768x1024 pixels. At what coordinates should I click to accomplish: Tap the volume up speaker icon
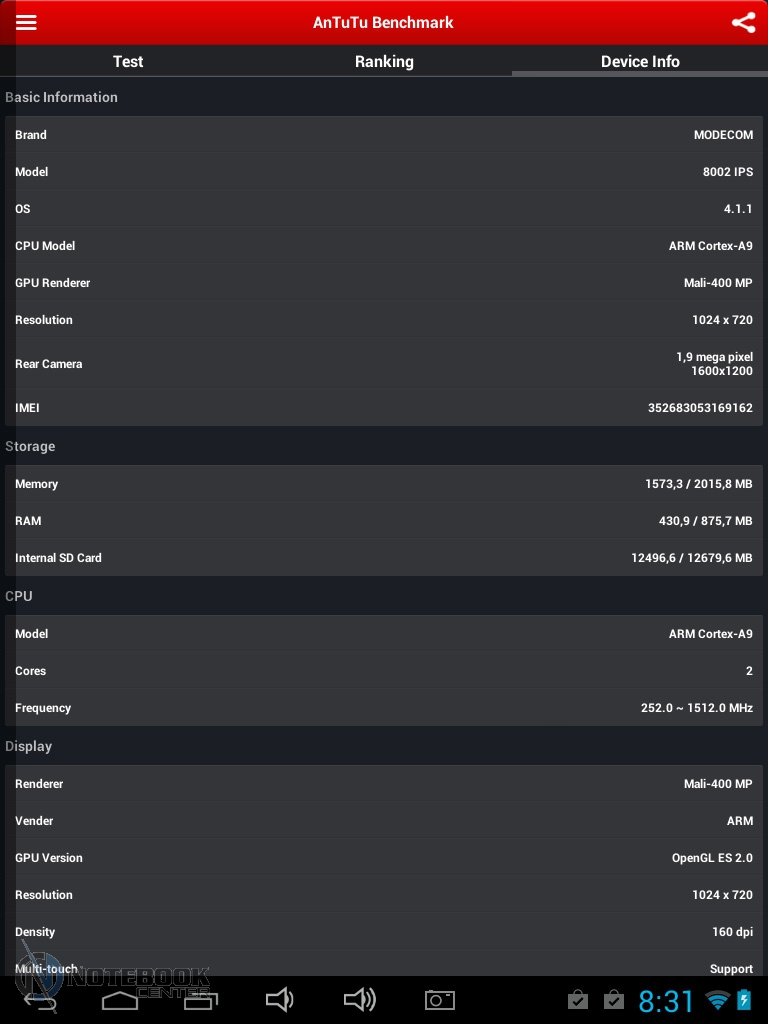click(x=359, y=999)
